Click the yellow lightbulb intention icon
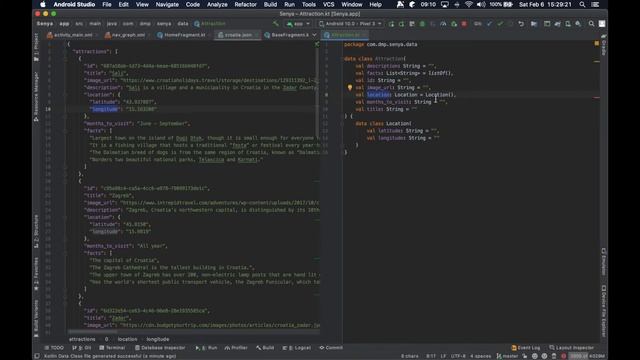The image size is (640, 360). pos(350,87)
